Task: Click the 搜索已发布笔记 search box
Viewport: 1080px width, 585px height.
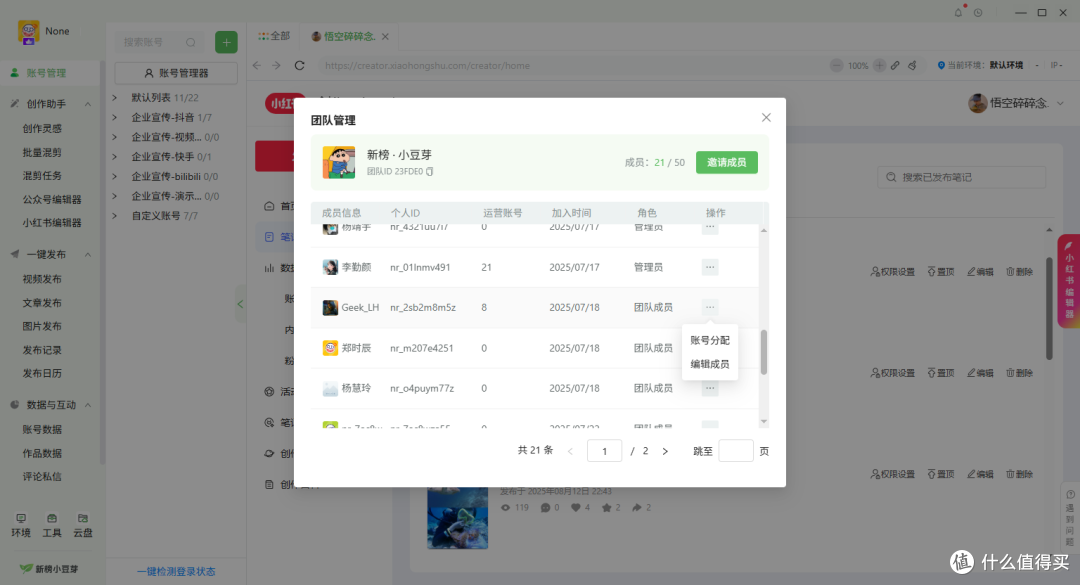Action: [962, 177]
